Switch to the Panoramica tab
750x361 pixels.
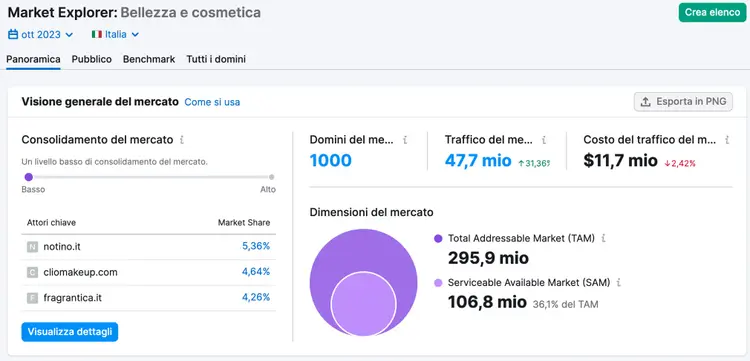[x=33, y=59]
